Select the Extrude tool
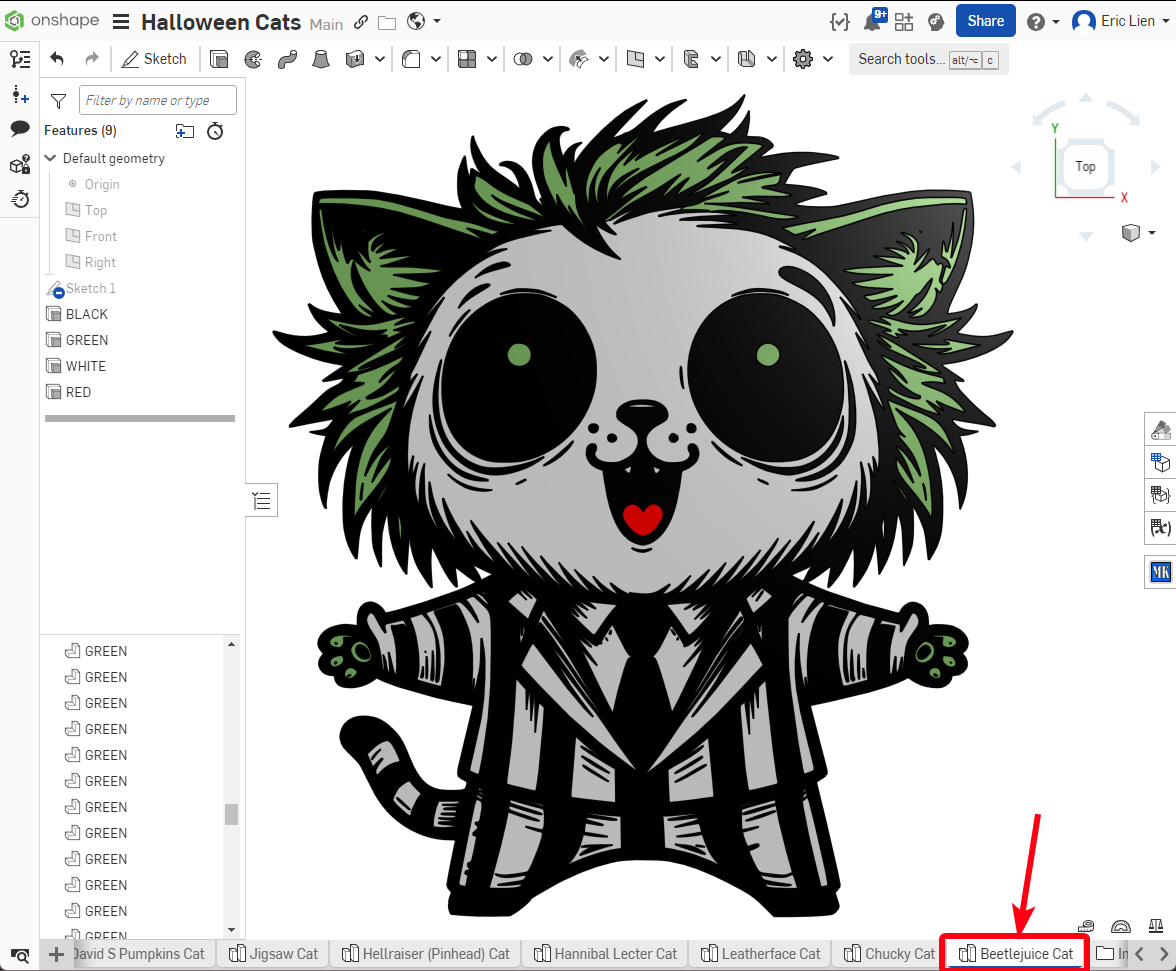 tap(219, 59)
